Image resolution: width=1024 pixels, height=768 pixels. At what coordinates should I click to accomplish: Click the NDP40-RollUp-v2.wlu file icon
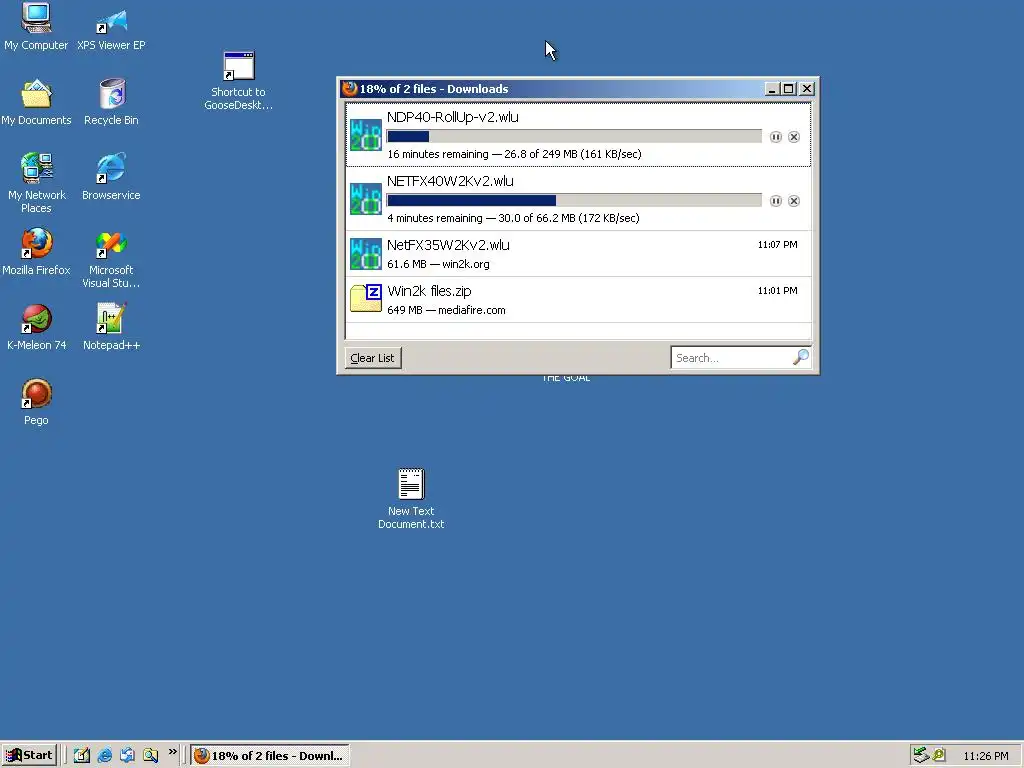click(366, 135)
